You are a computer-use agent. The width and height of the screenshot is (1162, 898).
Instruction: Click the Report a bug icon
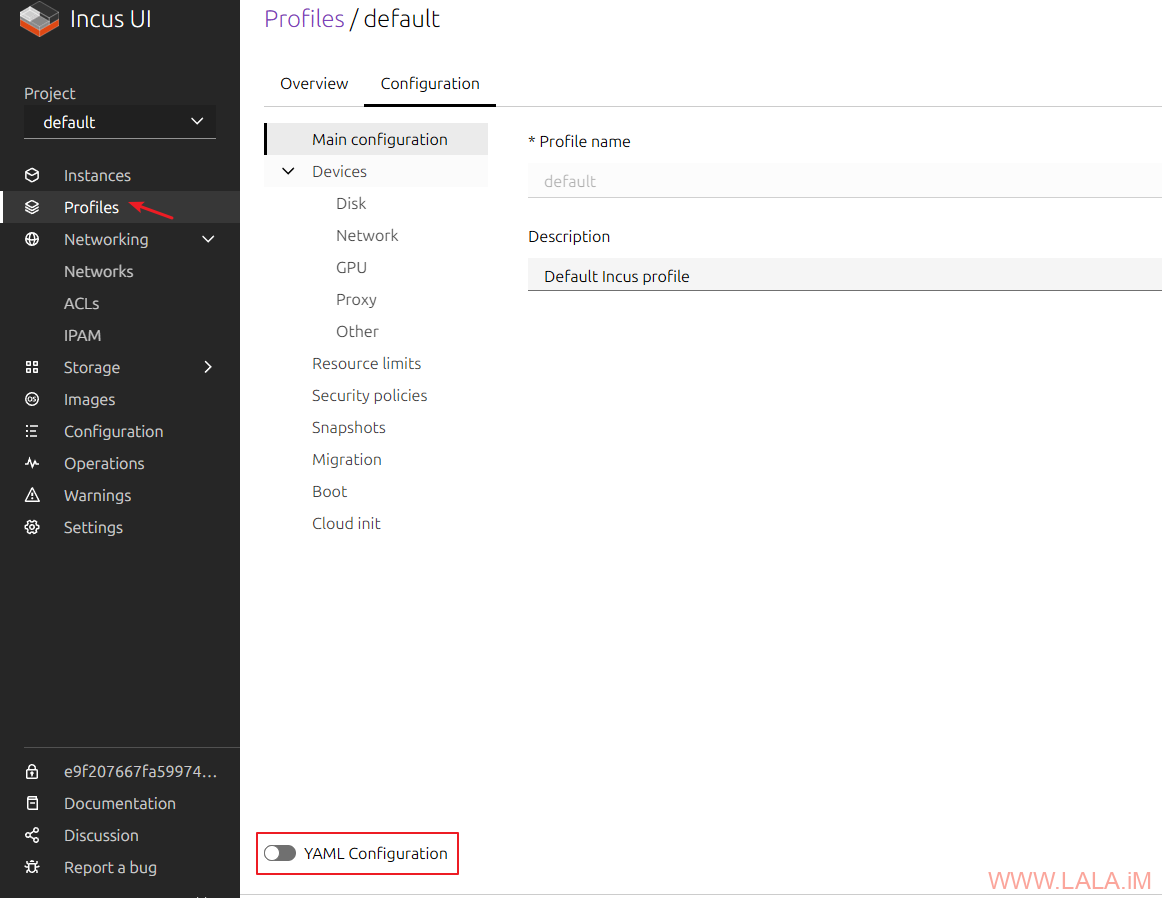click(x=32, y=867)
